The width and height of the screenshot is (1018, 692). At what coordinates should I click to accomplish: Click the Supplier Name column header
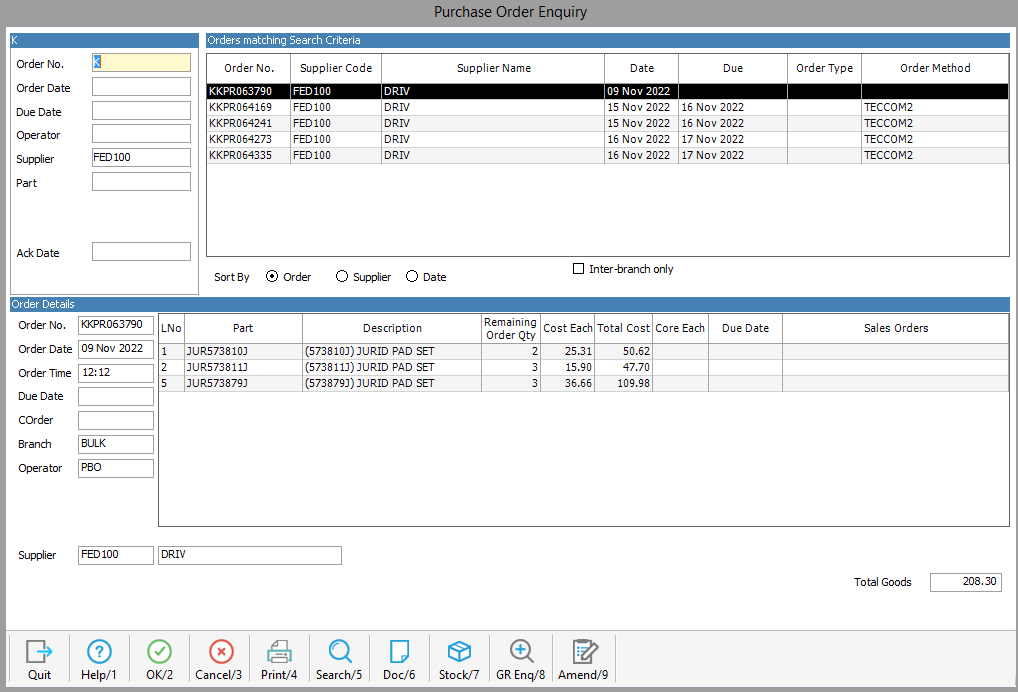click(493, 68)
